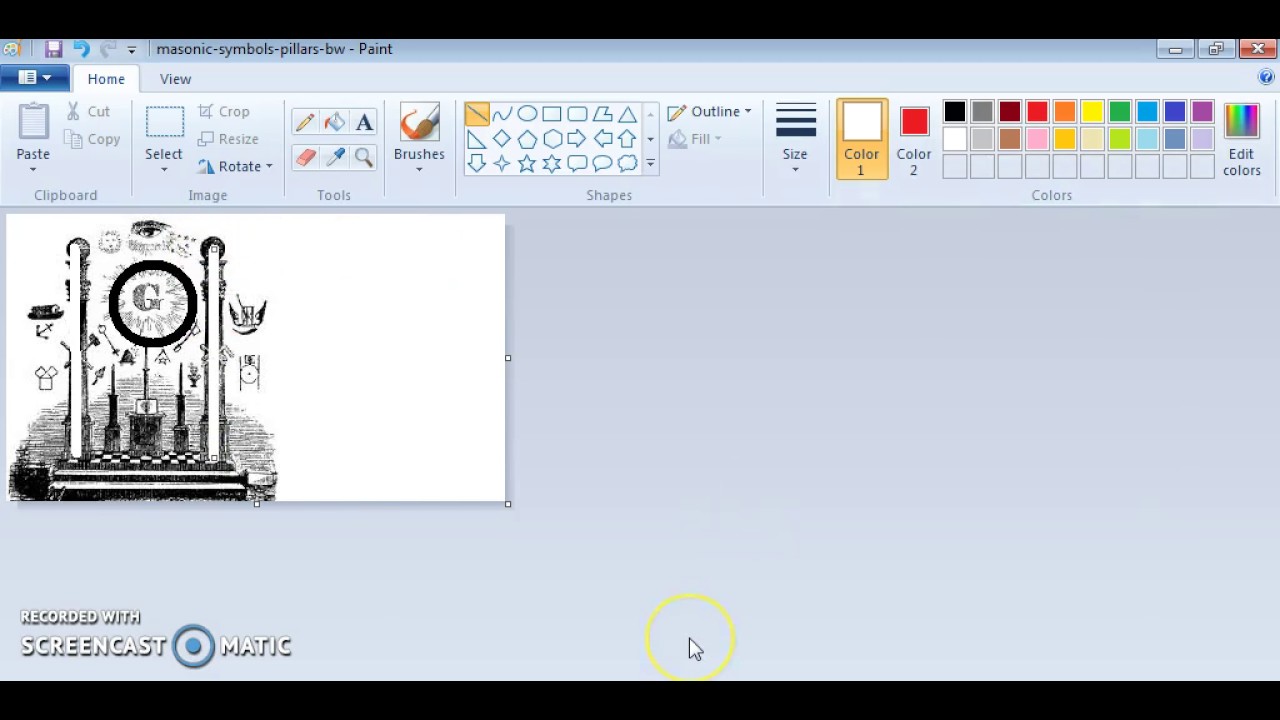
Task: Open the Size thickness dropdown
Action: coord(795,139)
